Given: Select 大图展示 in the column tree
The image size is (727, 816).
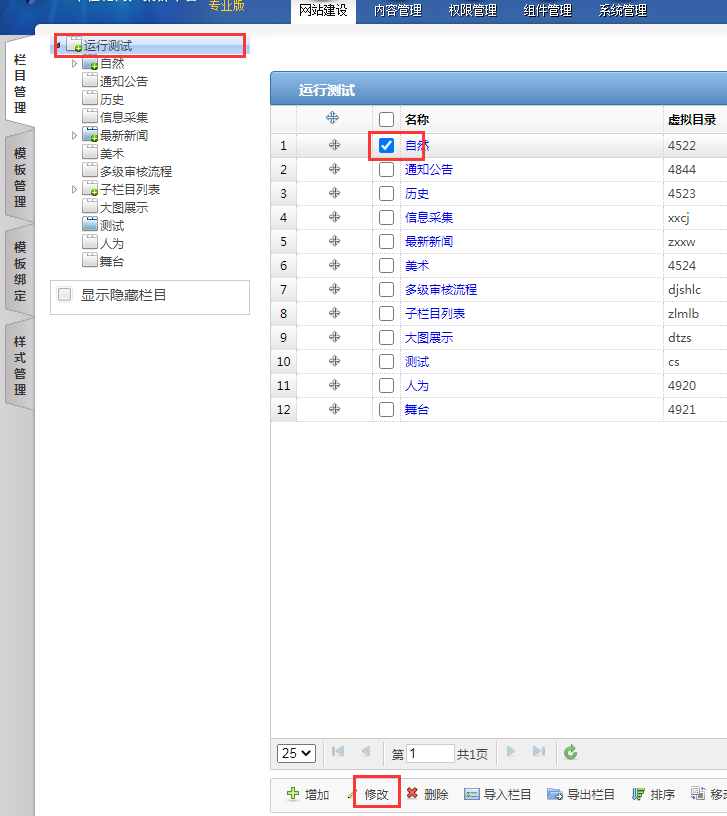Looking at the screenshot, I should 123,208.
